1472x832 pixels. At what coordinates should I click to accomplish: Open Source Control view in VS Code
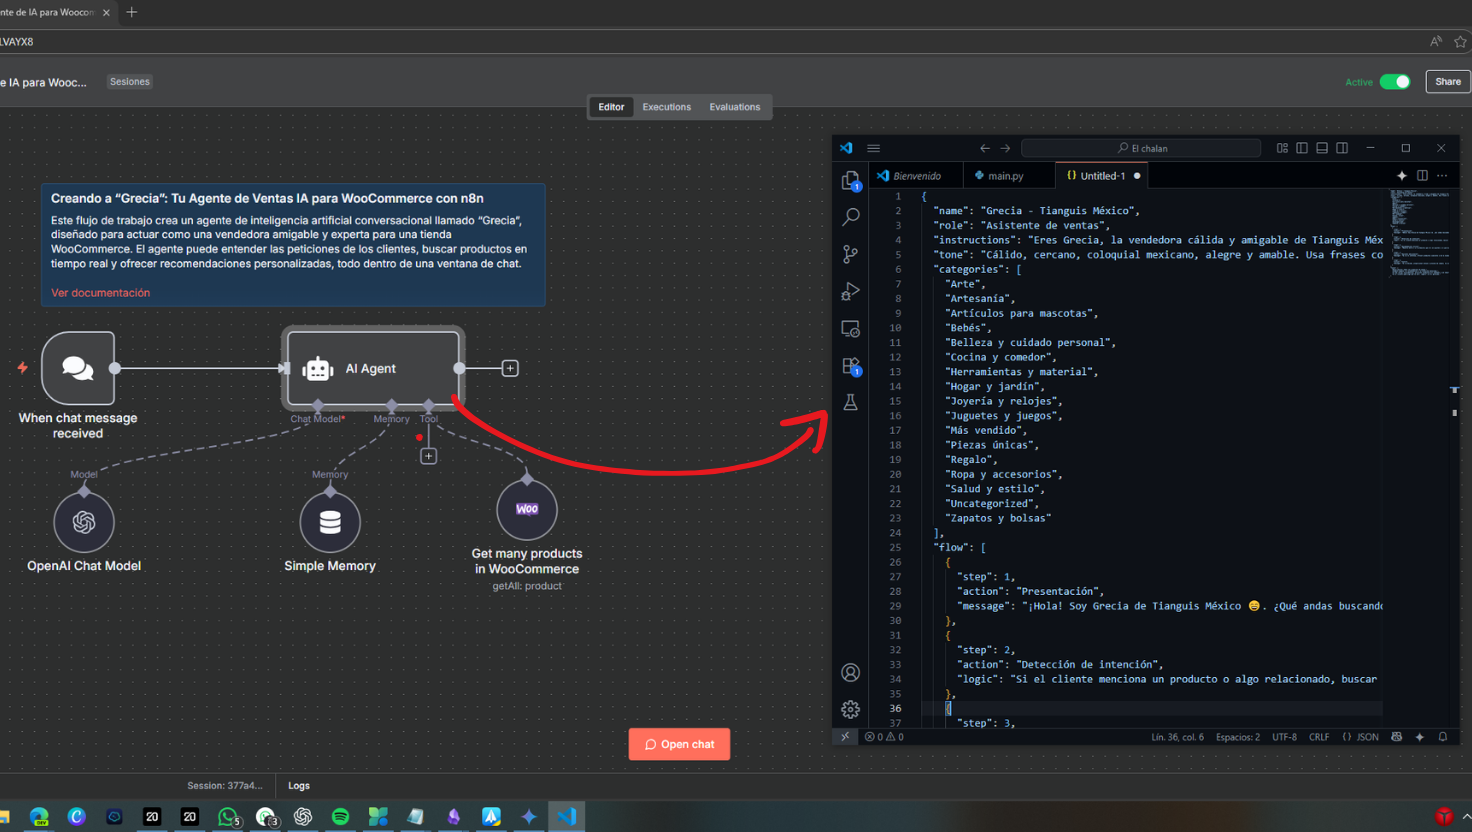(x=850, y=254)
